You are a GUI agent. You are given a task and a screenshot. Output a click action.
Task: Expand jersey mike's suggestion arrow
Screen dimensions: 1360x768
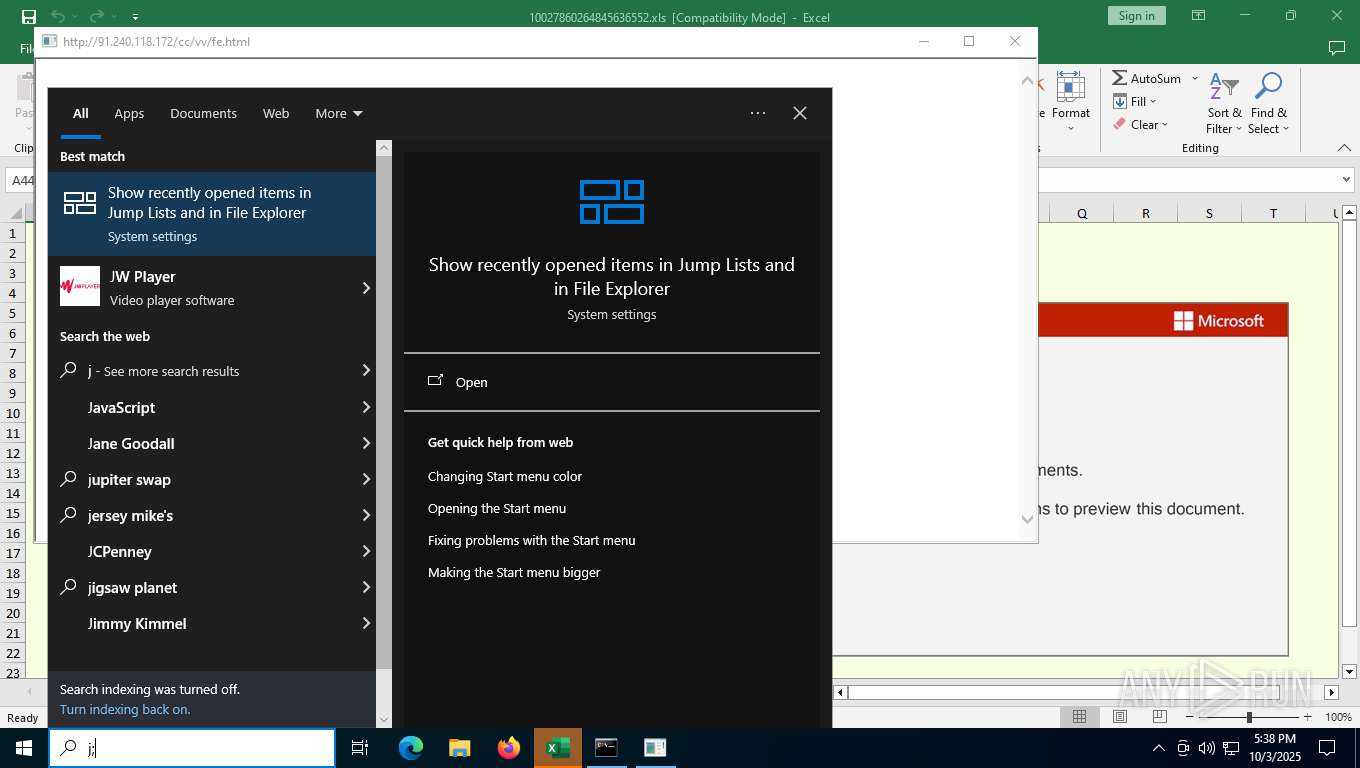click(x=366, y=515)
